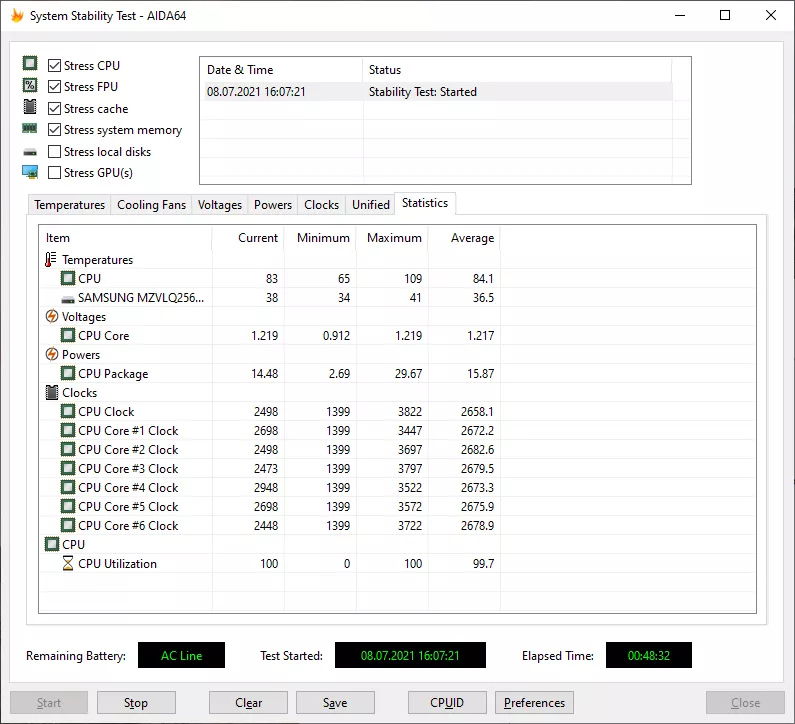
Task: Open the Voltages tab
Action: [220, 205]
